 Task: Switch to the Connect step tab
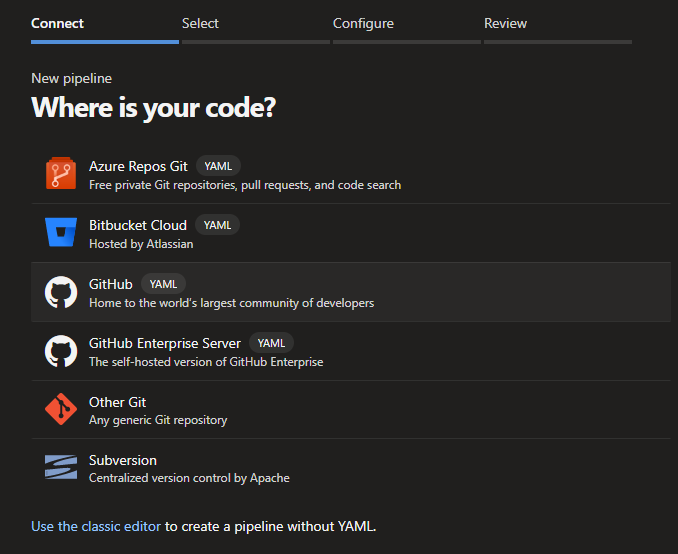[58, 23]
